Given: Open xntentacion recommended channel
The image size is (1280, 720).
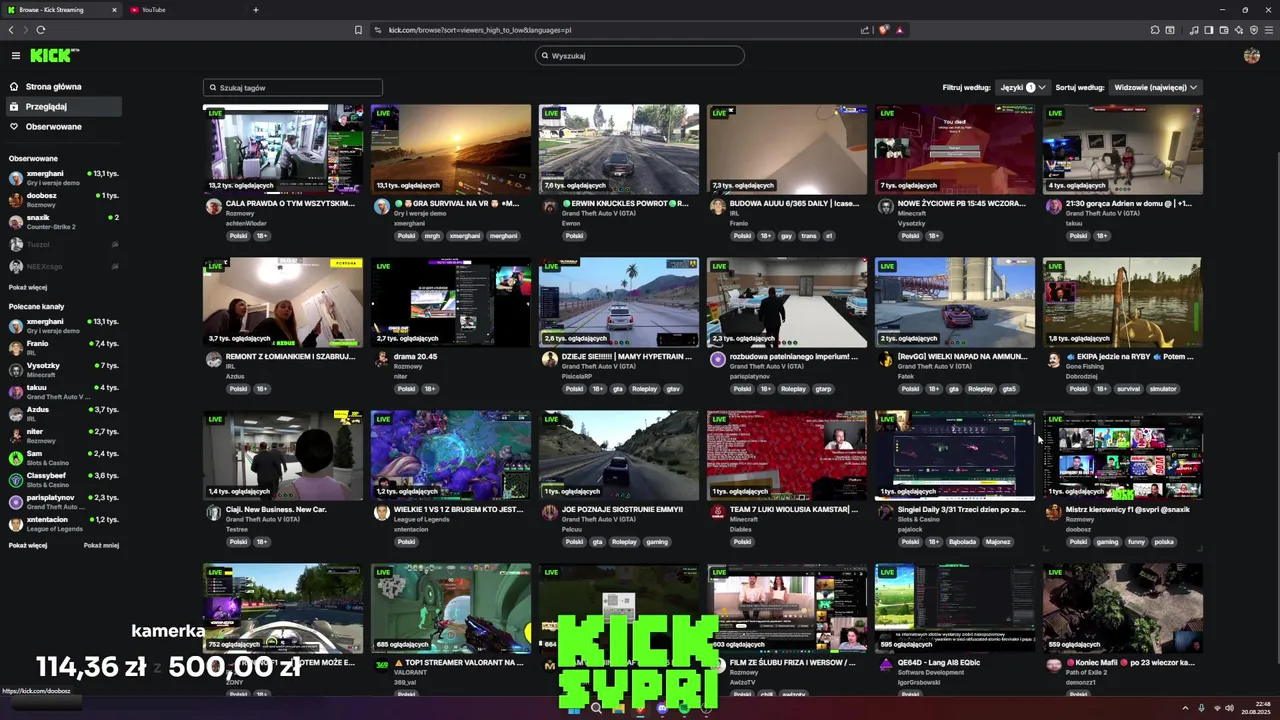Looking at the screenshot, I should pyautogui.click(x=64, y=524).
